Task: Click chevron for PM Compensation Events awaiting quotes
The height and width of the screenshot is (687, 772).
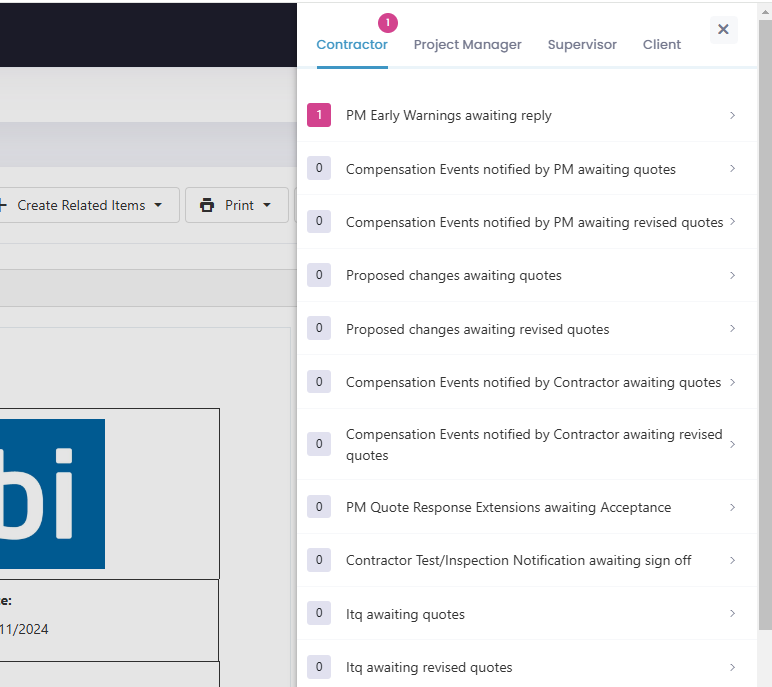Action: coord(732,168)
